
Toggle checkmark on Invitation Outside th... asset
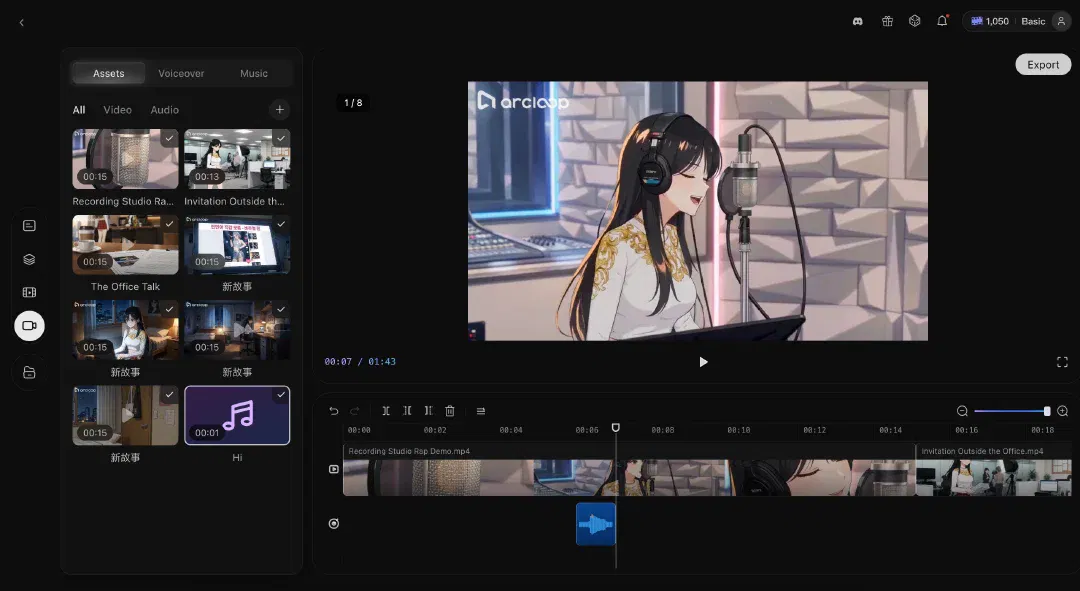280,138
